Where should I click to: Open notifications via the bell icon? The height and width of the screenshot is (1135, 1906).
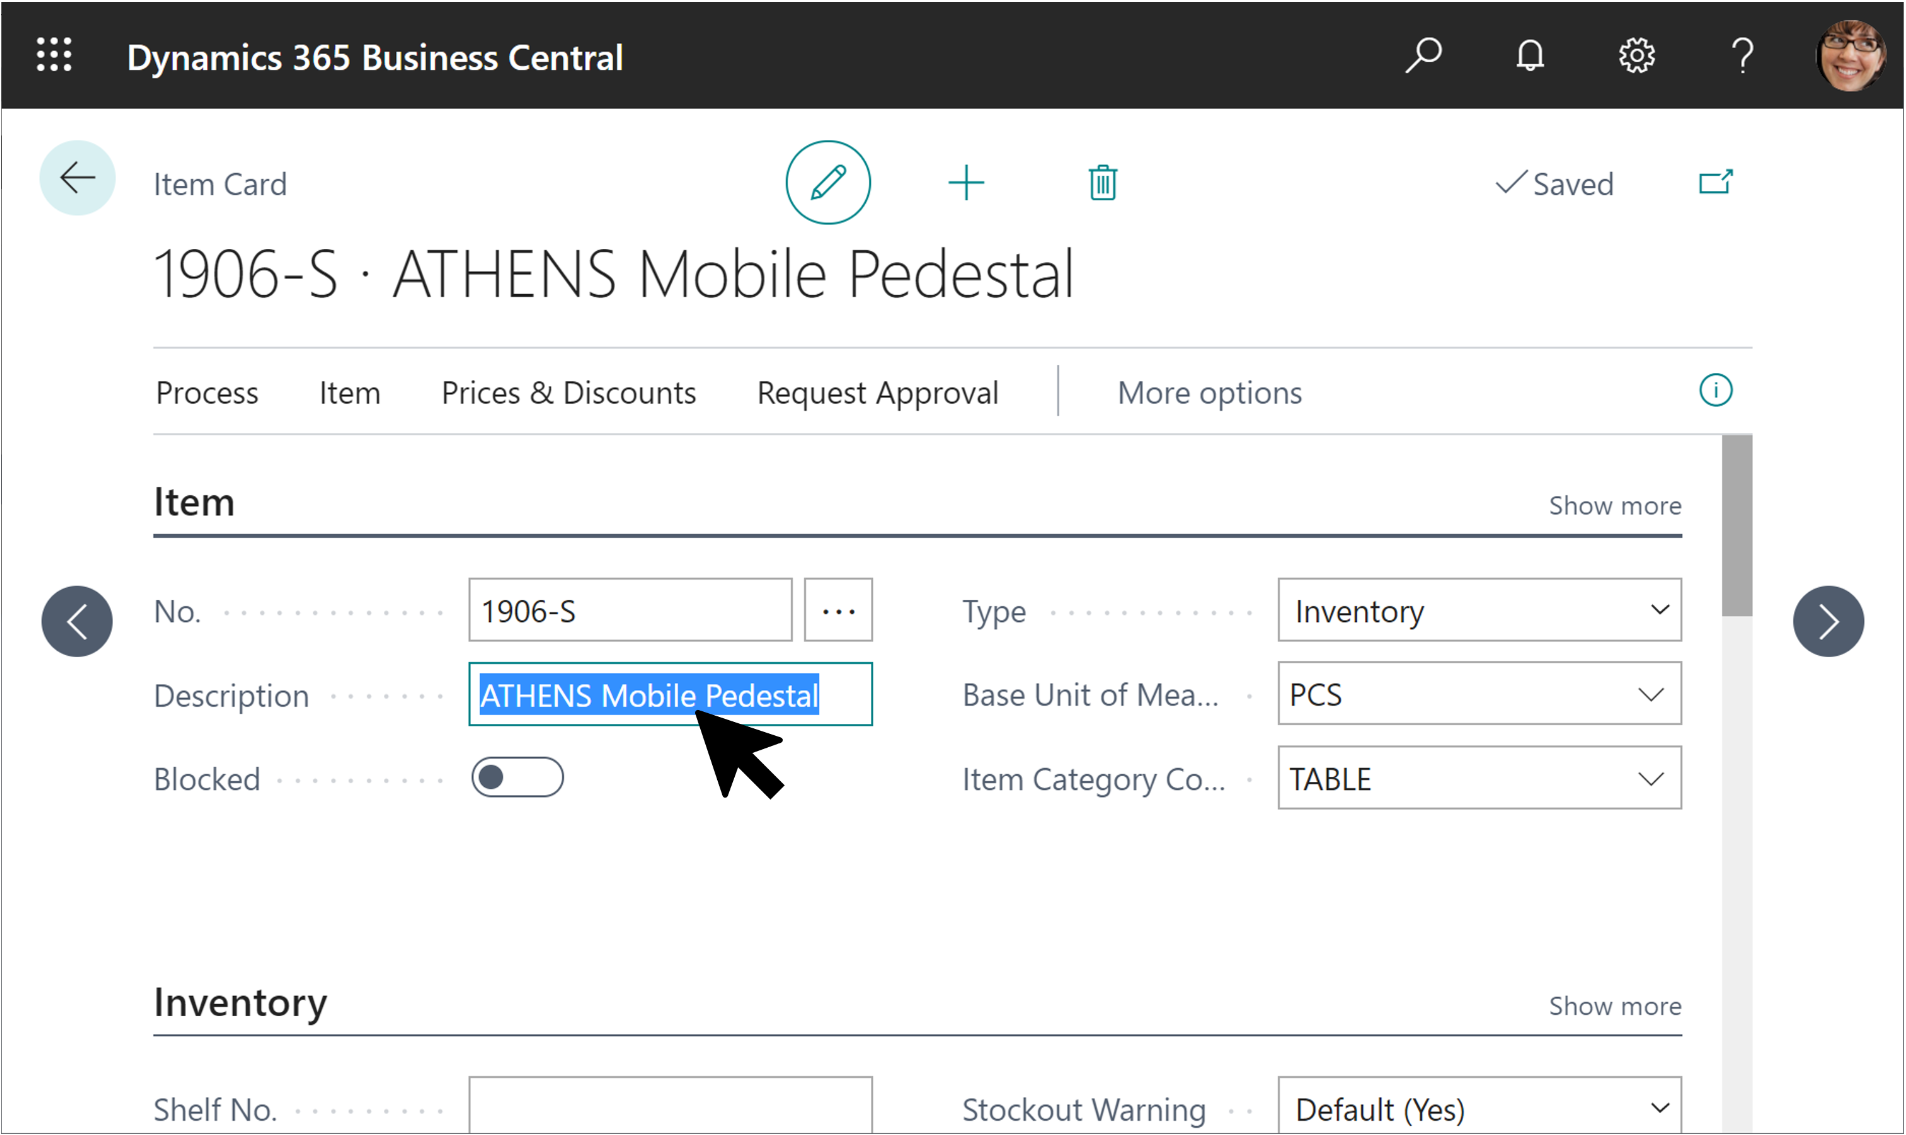[x=1530, y=55]
